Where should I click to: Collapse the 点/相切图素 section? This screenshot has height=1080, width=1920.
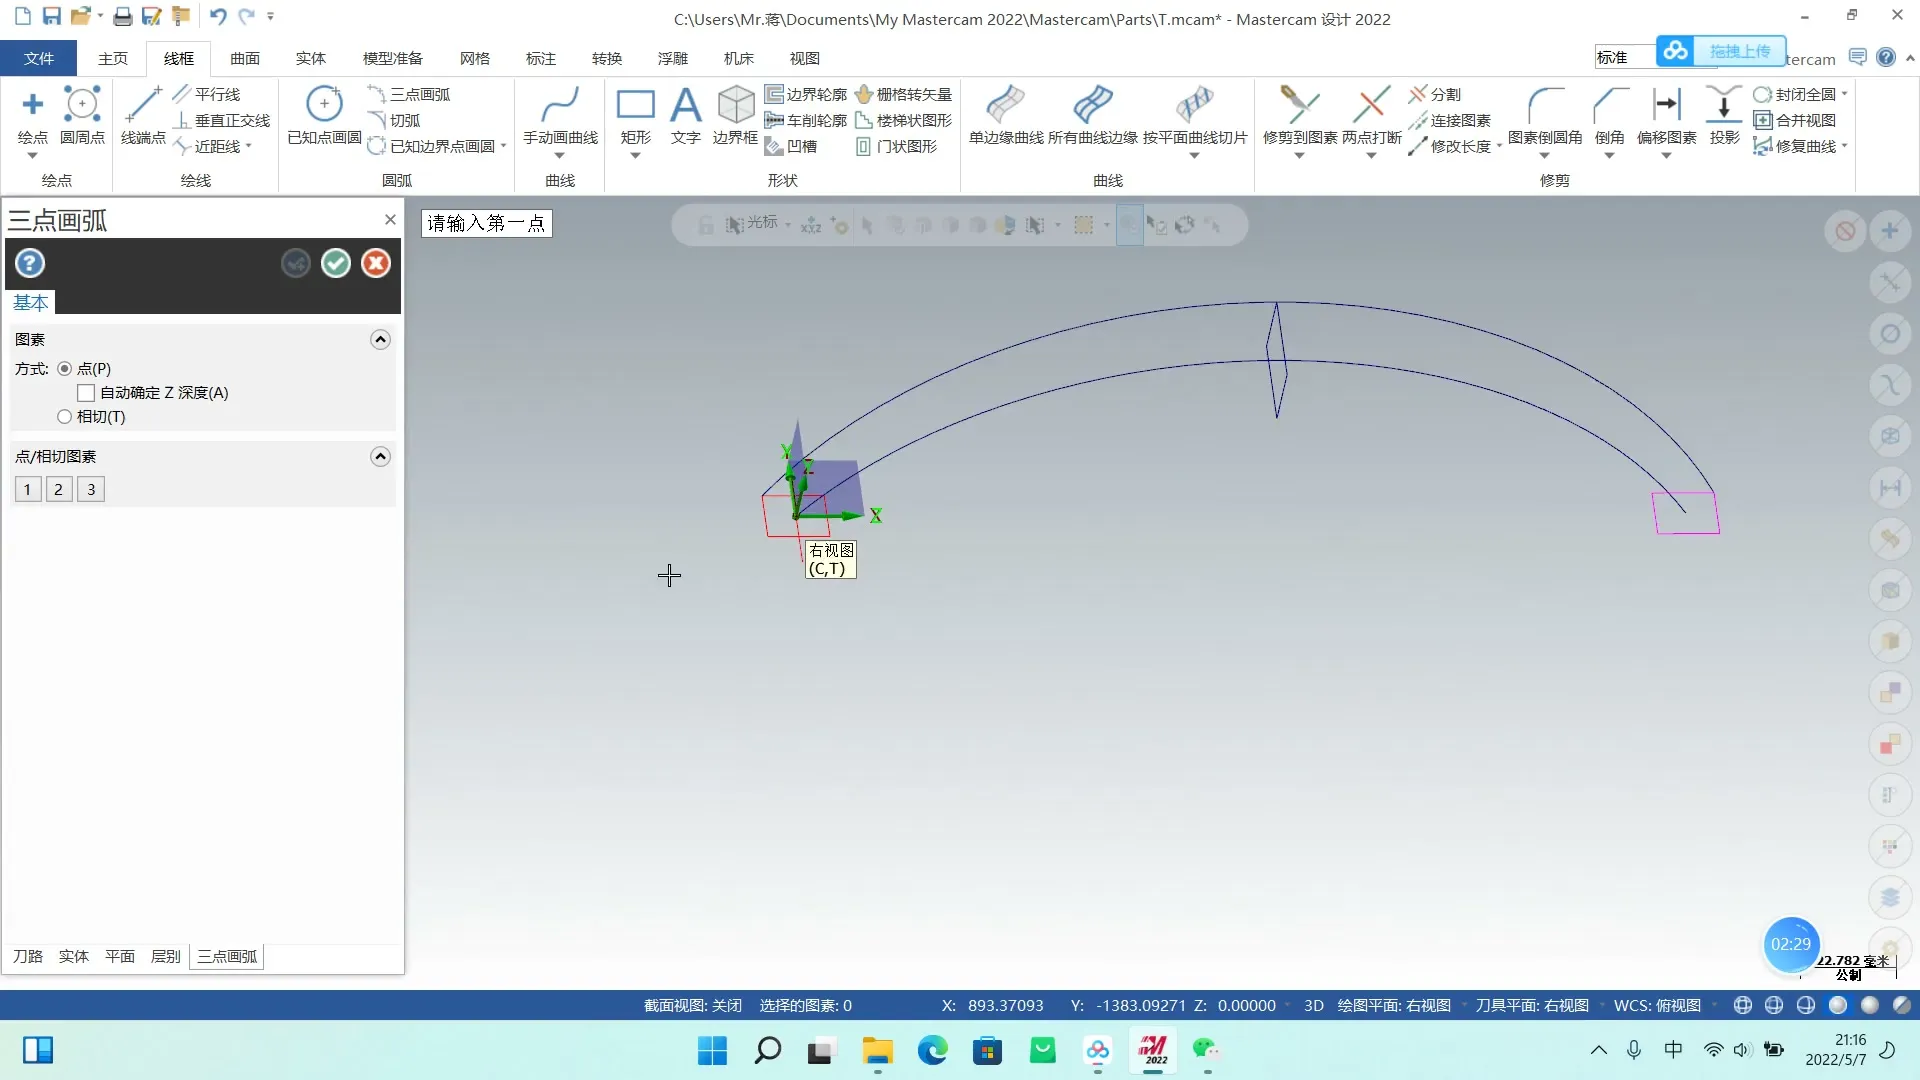click(380, 457)
